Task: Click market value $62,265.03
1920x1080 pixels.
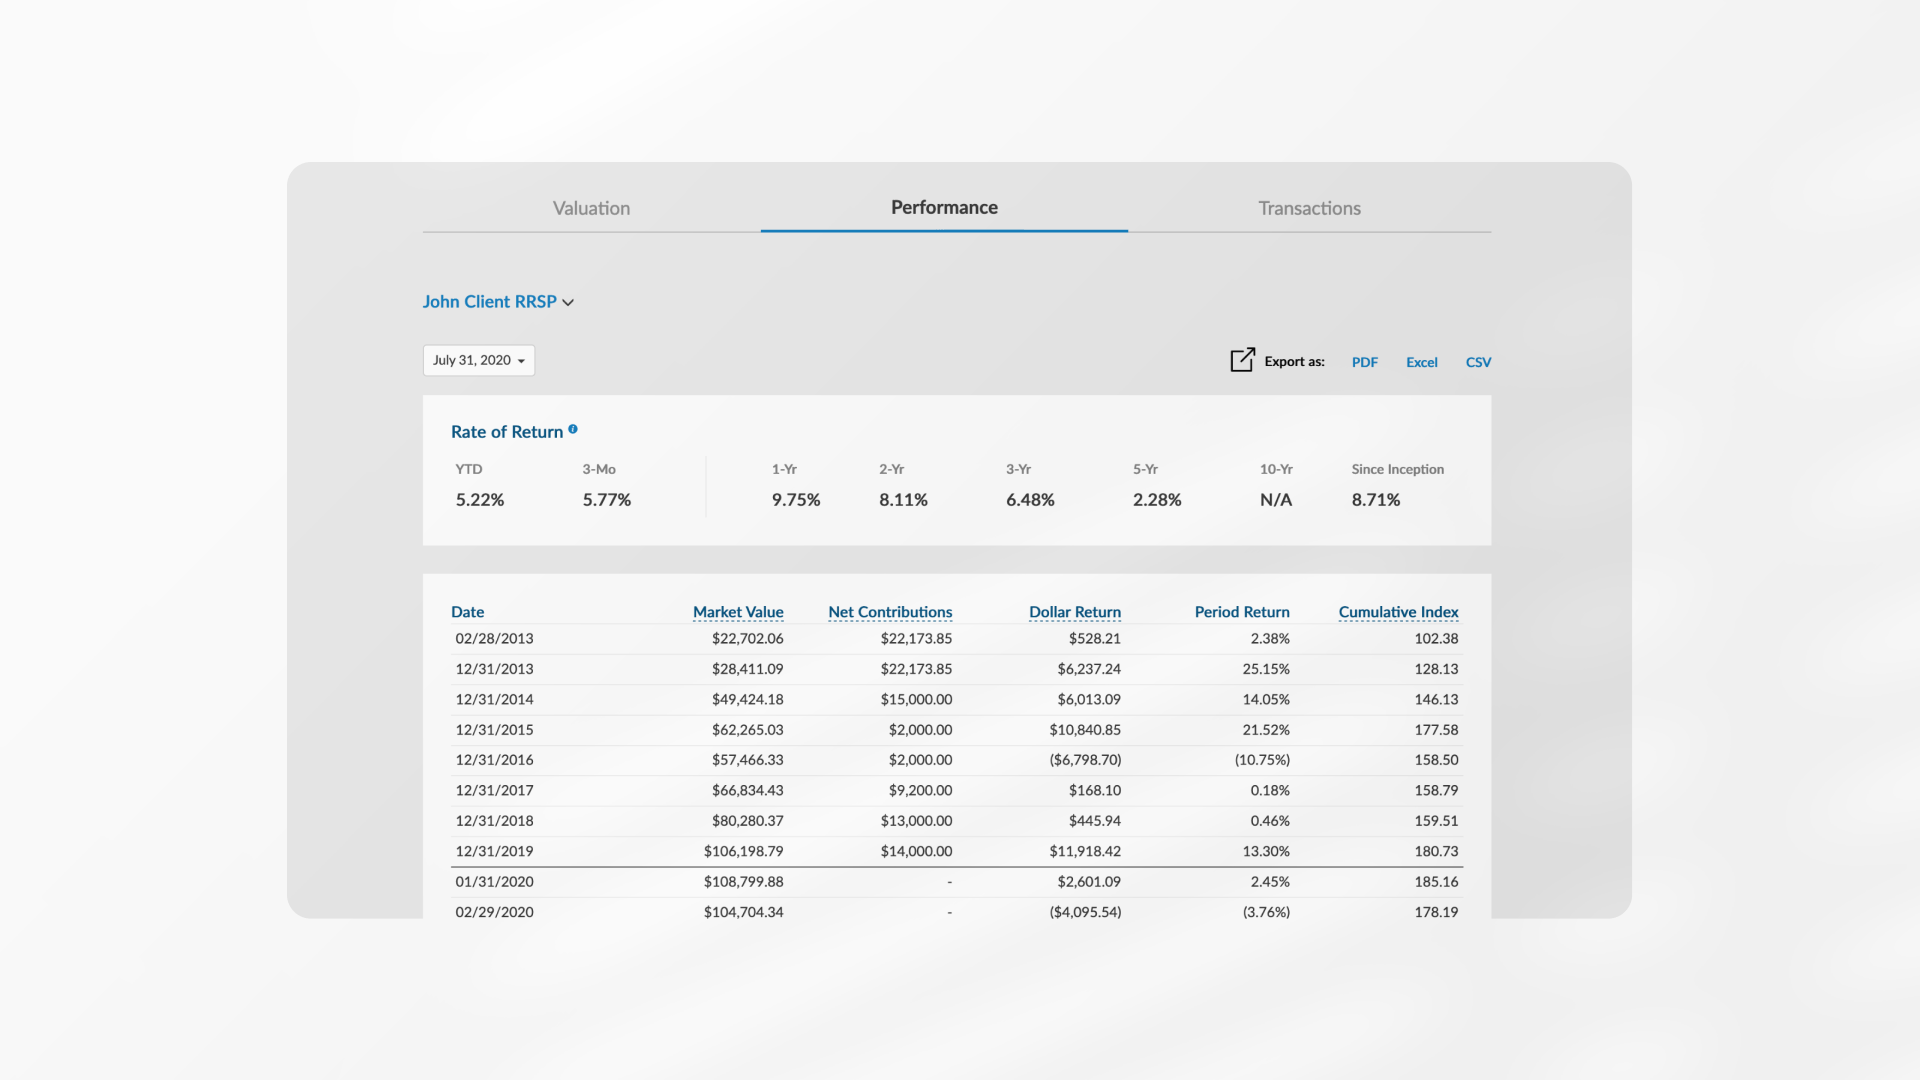Action: pos(747,730)
